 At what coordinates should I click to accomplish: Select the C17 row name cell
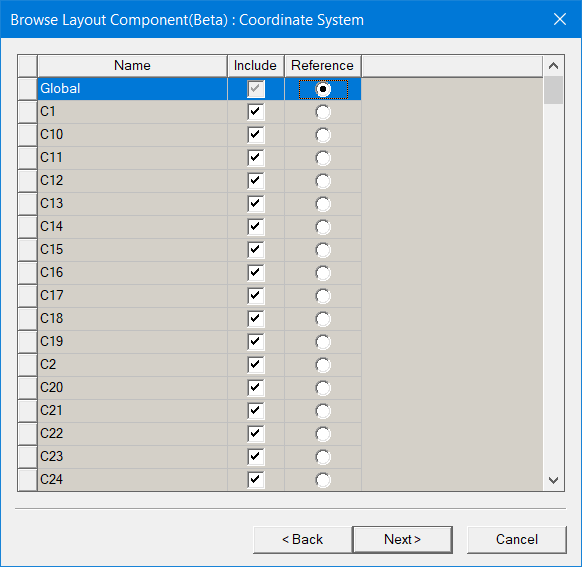(x=132, y=296)
